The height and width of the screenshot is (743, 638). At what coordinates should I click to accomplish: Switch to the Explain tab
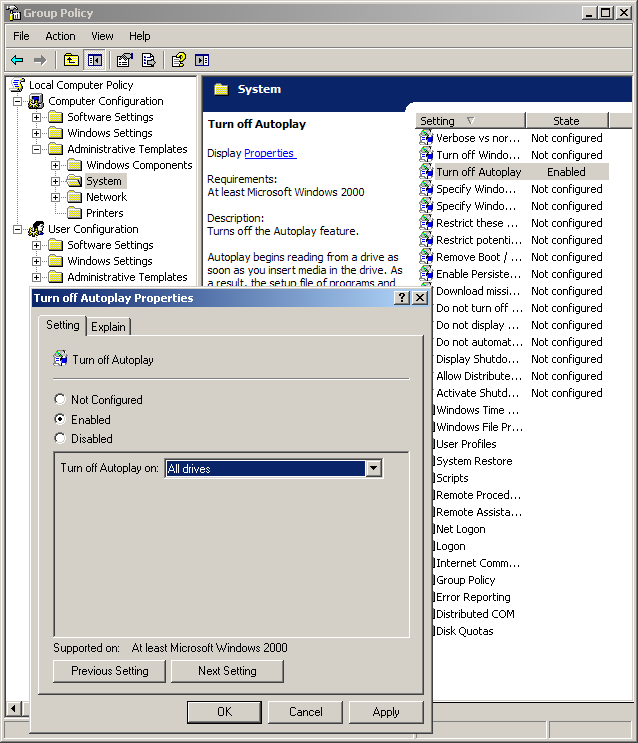[109, 327]
